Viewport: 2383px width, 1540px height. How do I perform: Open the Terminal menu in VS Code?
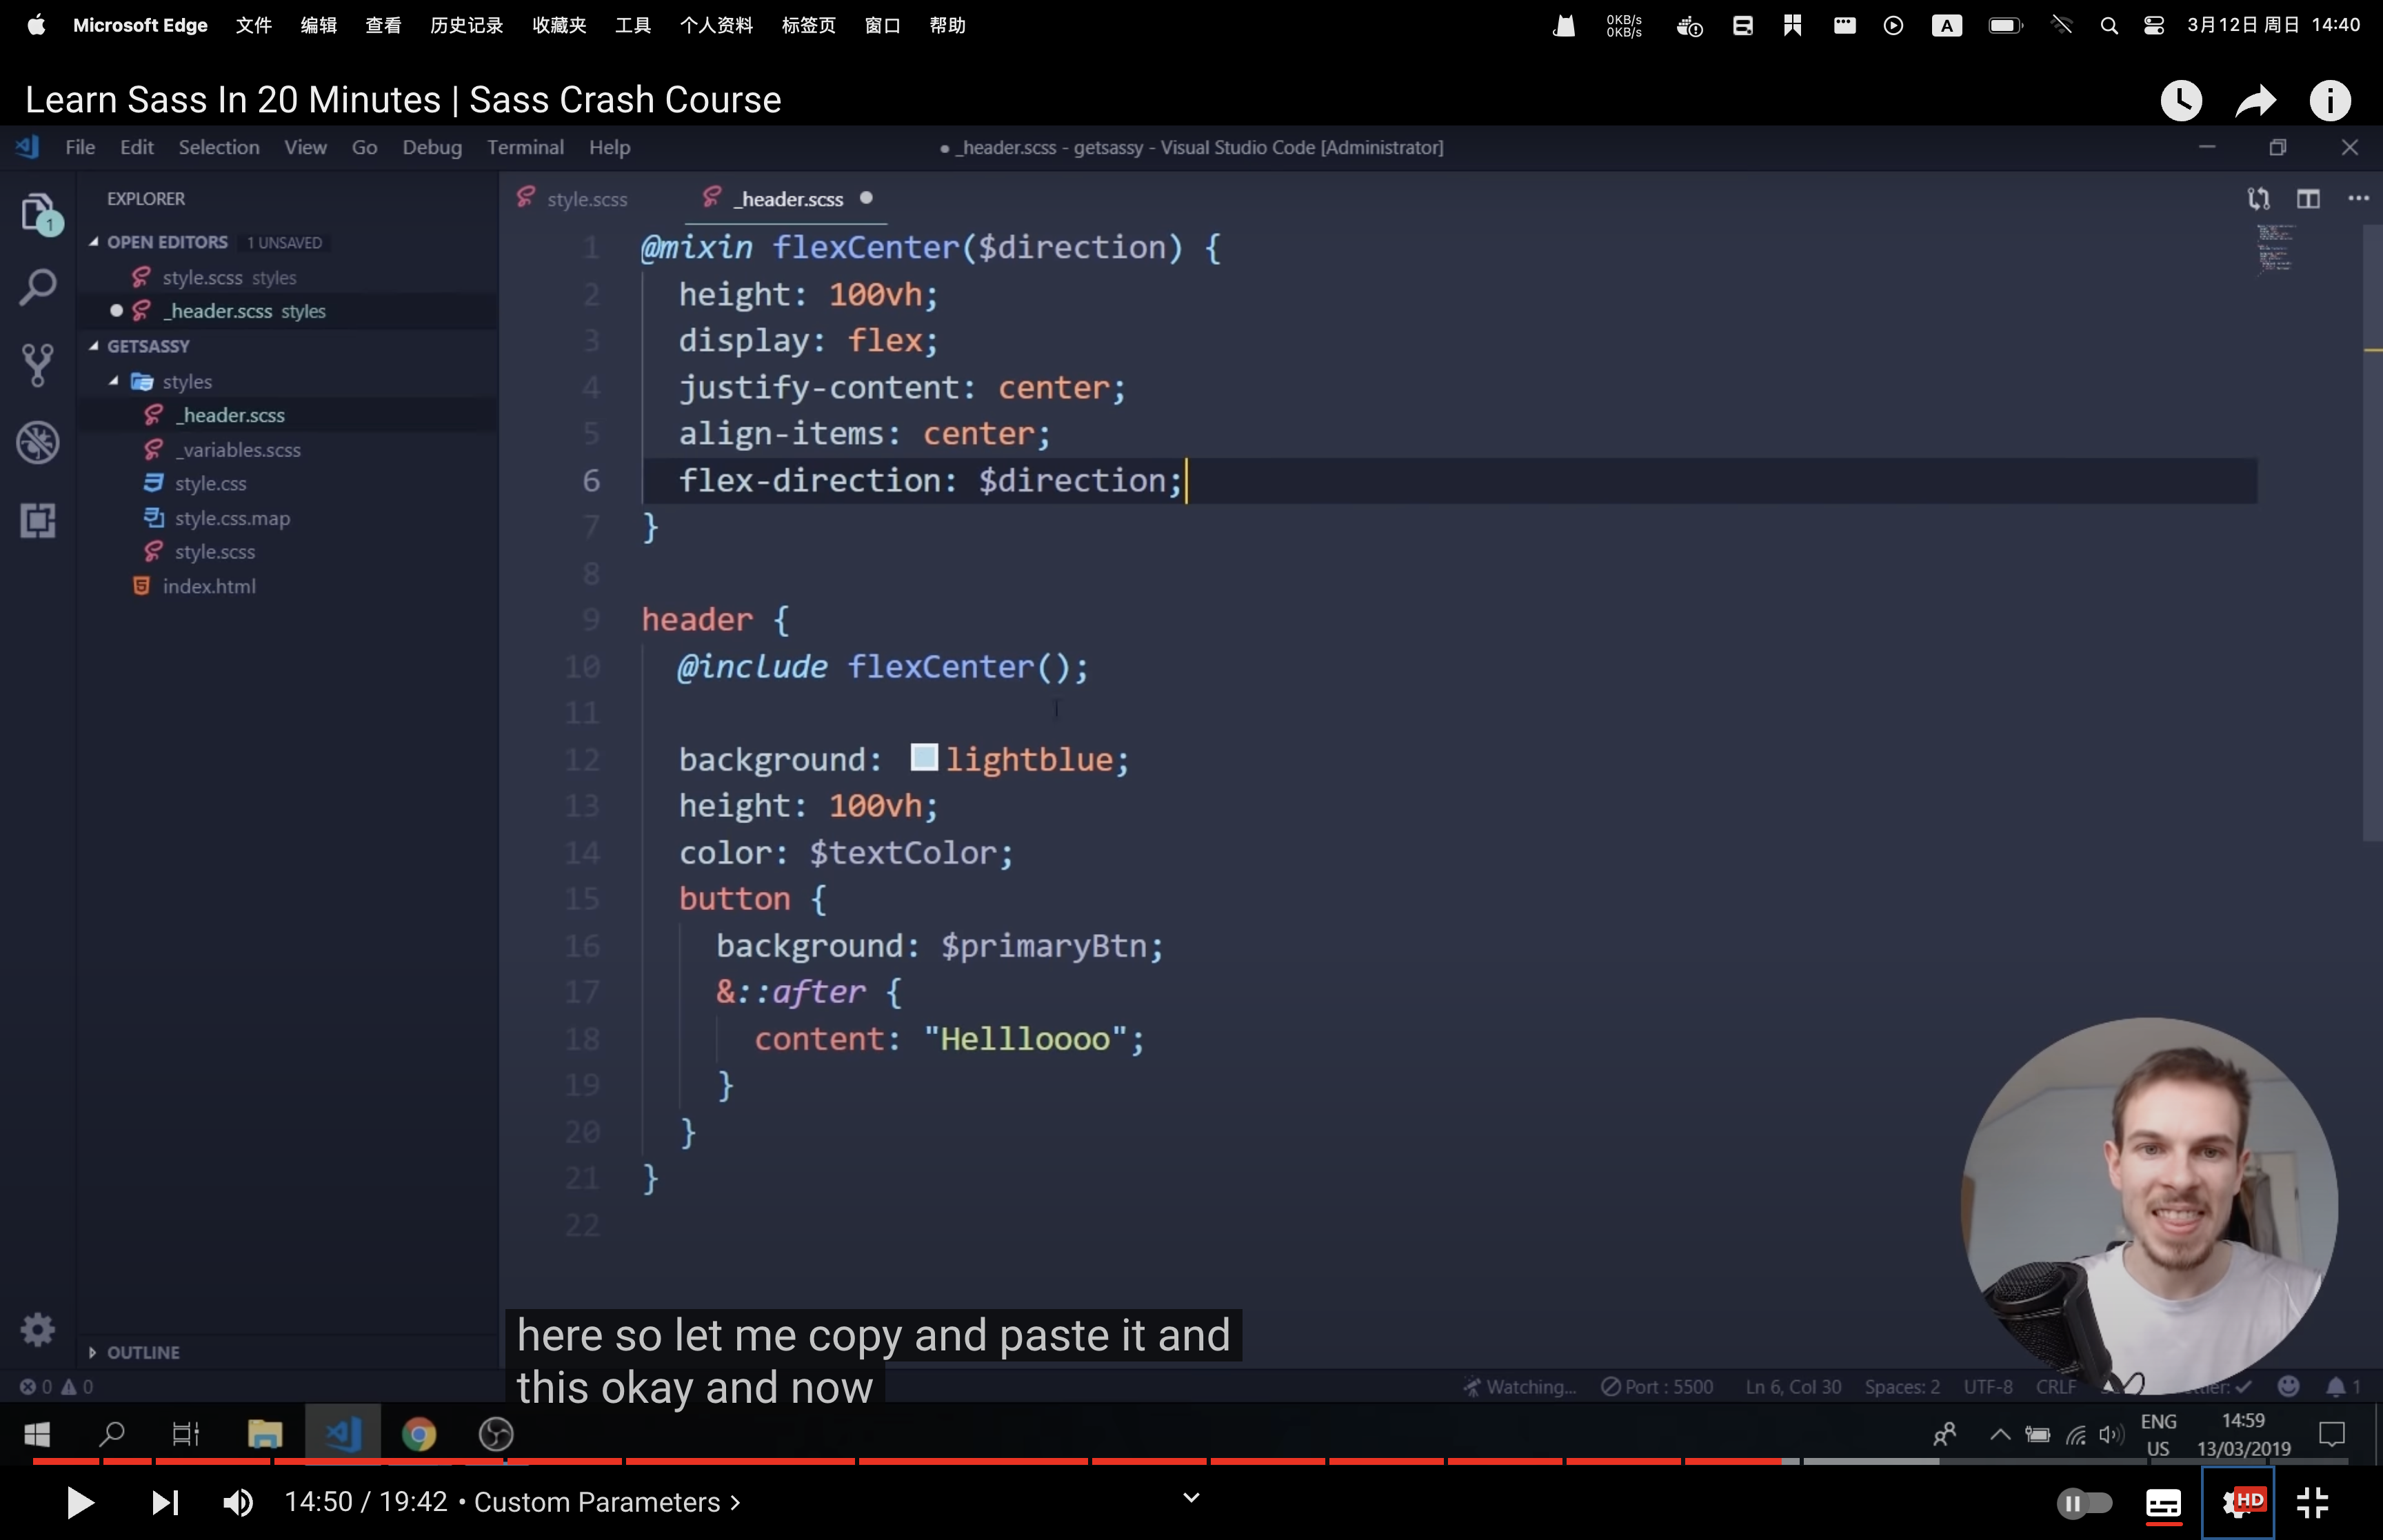point(525,147)
